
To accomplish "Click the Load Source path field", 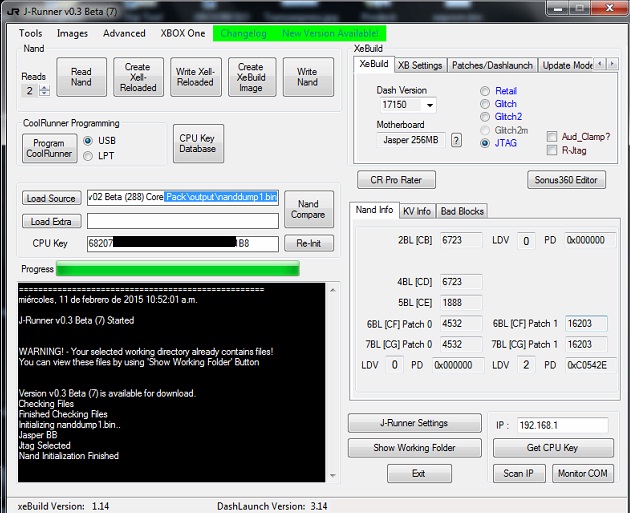I will pyautogui.click(x=182, y=198).
